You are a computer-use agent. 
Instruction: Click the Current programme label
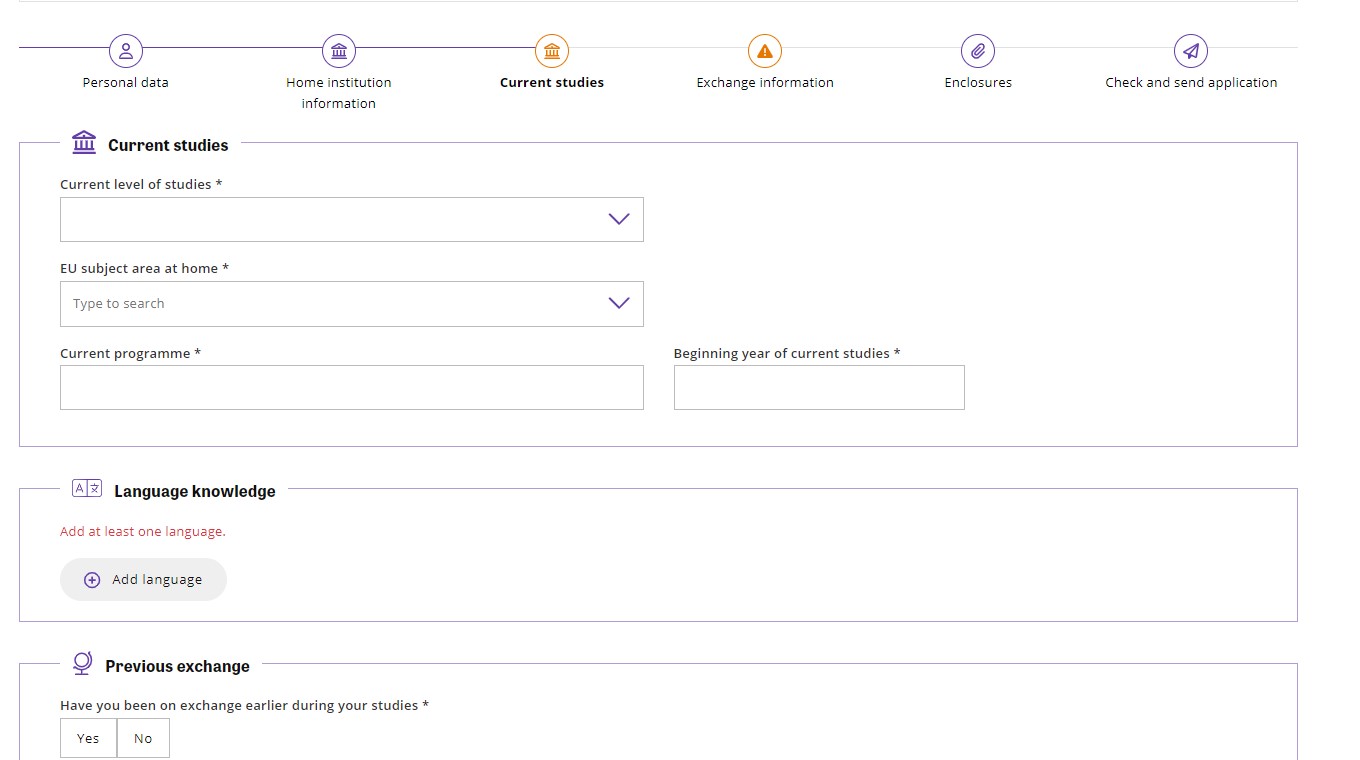click(131, 353)
